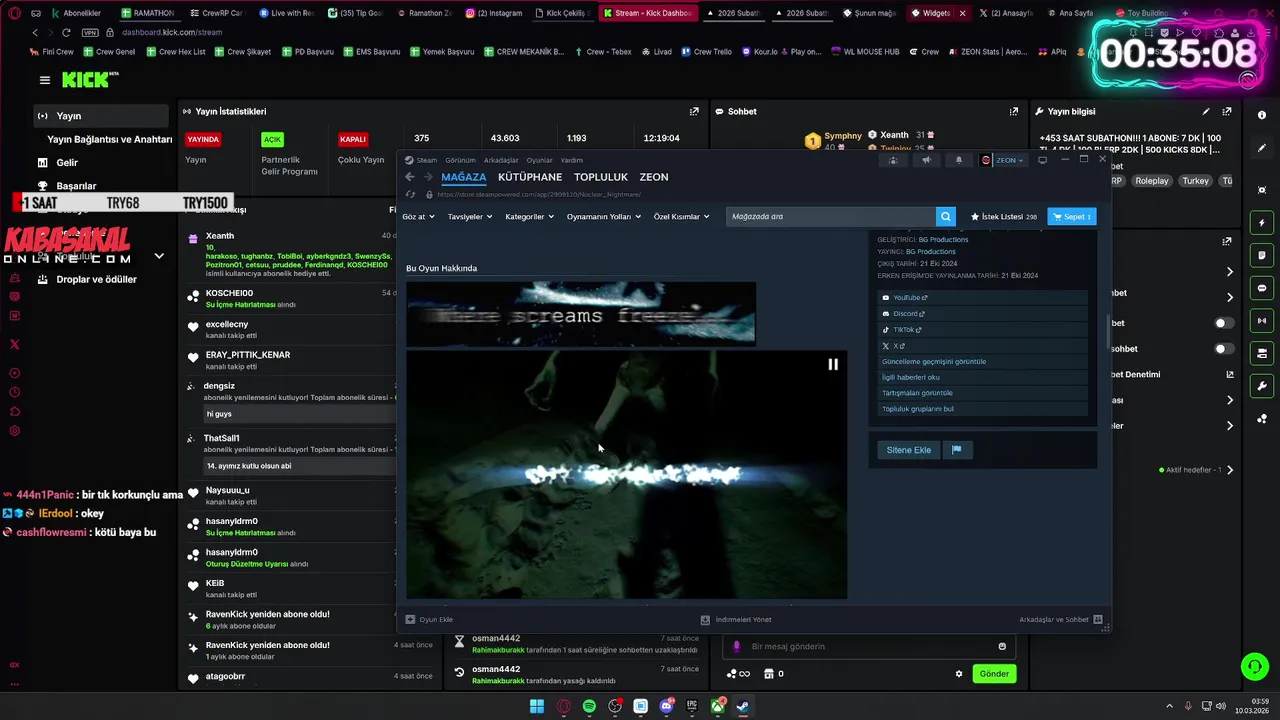
Task: Open the ZEON profile tab
Action: tap(654, 177)
